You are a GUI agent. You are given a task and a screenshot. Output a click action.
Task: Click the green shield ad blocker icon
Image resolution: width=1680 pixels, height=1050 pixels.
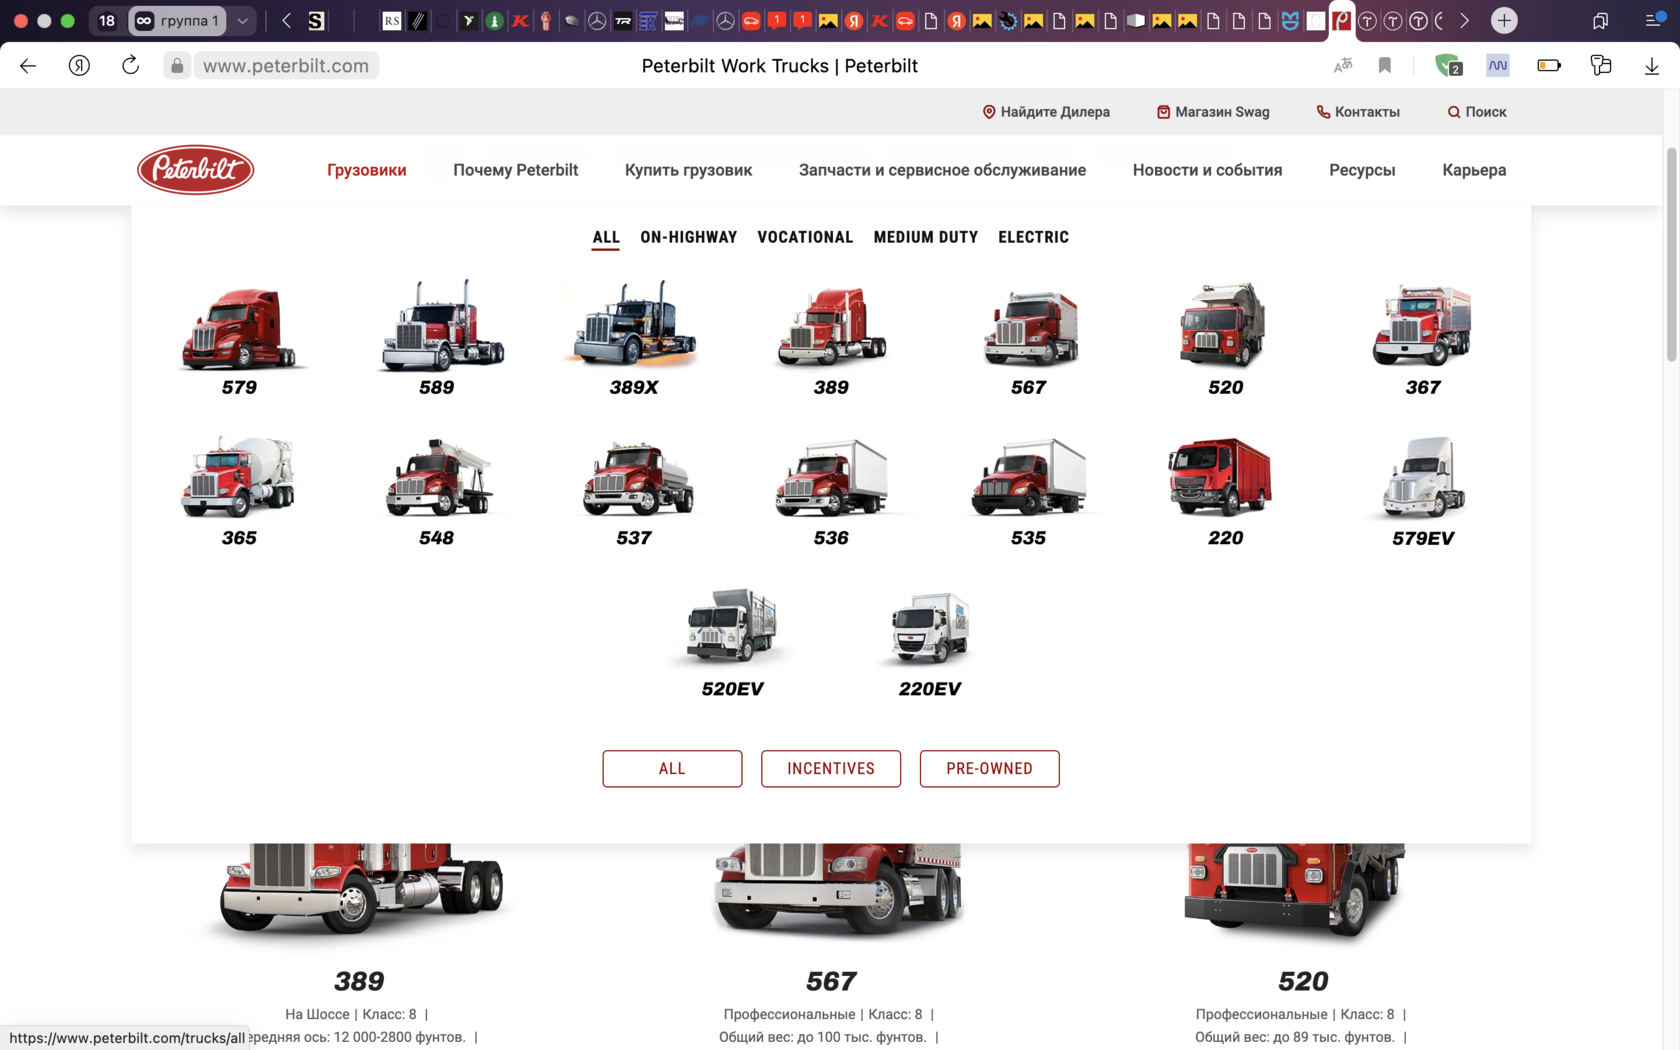[1447, 66]
